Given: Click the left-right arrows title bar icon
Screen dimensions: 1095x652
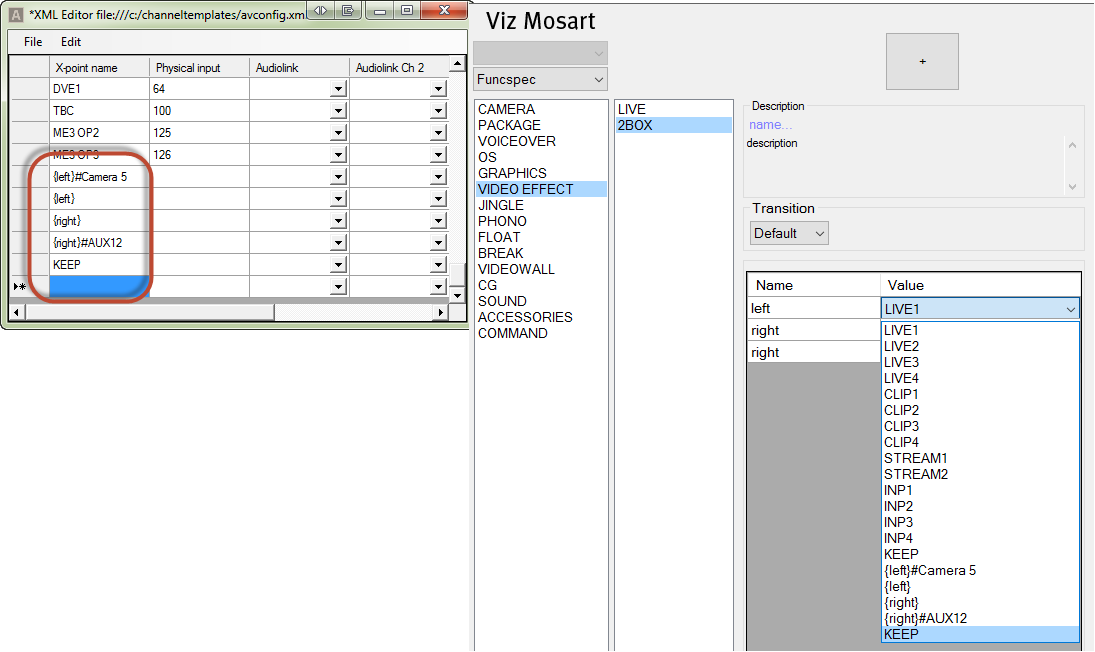Looking at the screenshot, I should pos(321,10).
